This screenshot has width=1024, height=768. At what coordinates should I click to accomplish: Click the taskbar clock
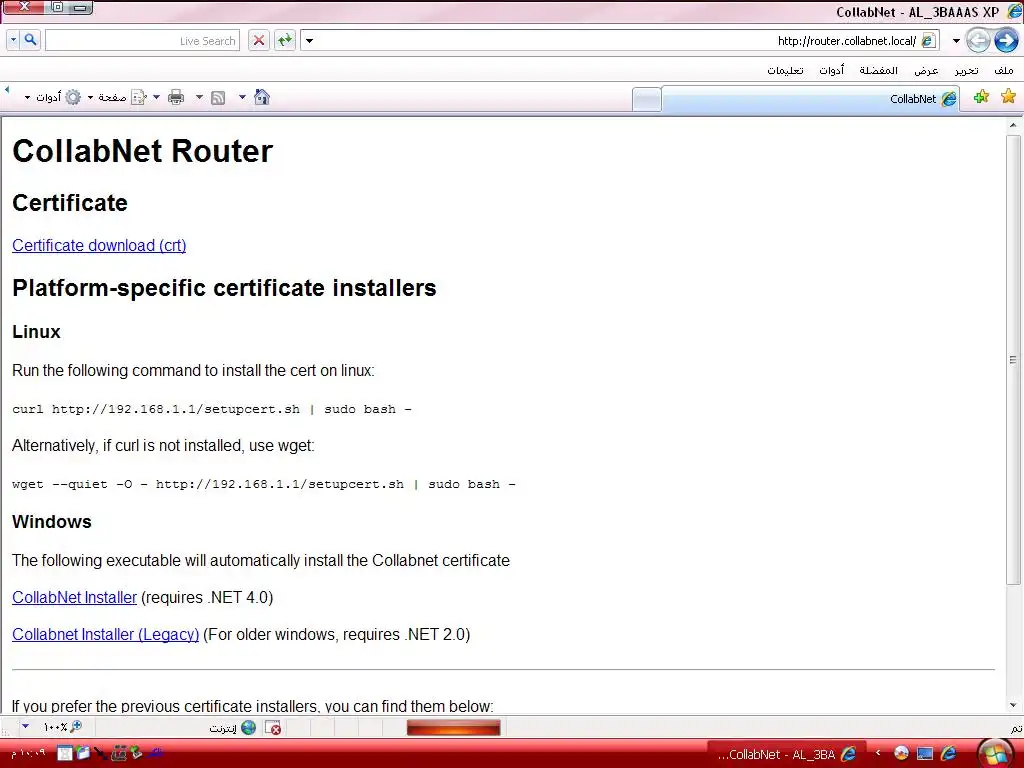28,753
